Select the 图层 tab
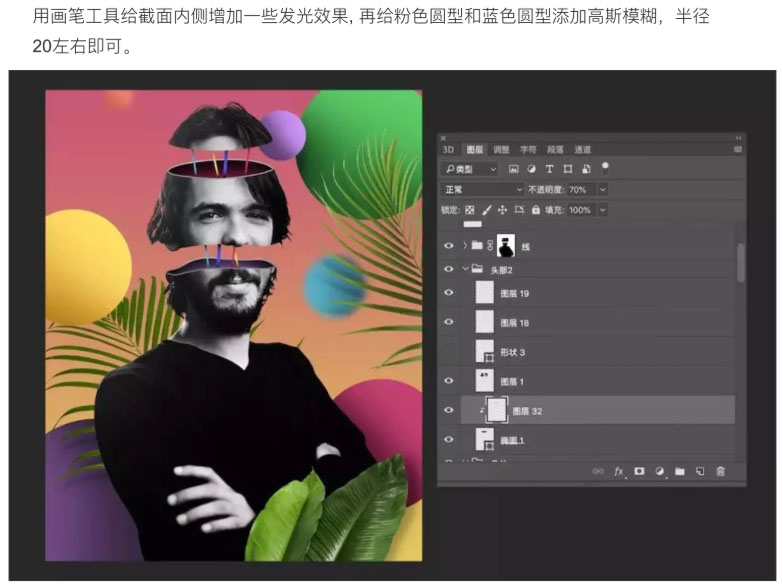Screen dimensions: 783x588 click(474, 150)
